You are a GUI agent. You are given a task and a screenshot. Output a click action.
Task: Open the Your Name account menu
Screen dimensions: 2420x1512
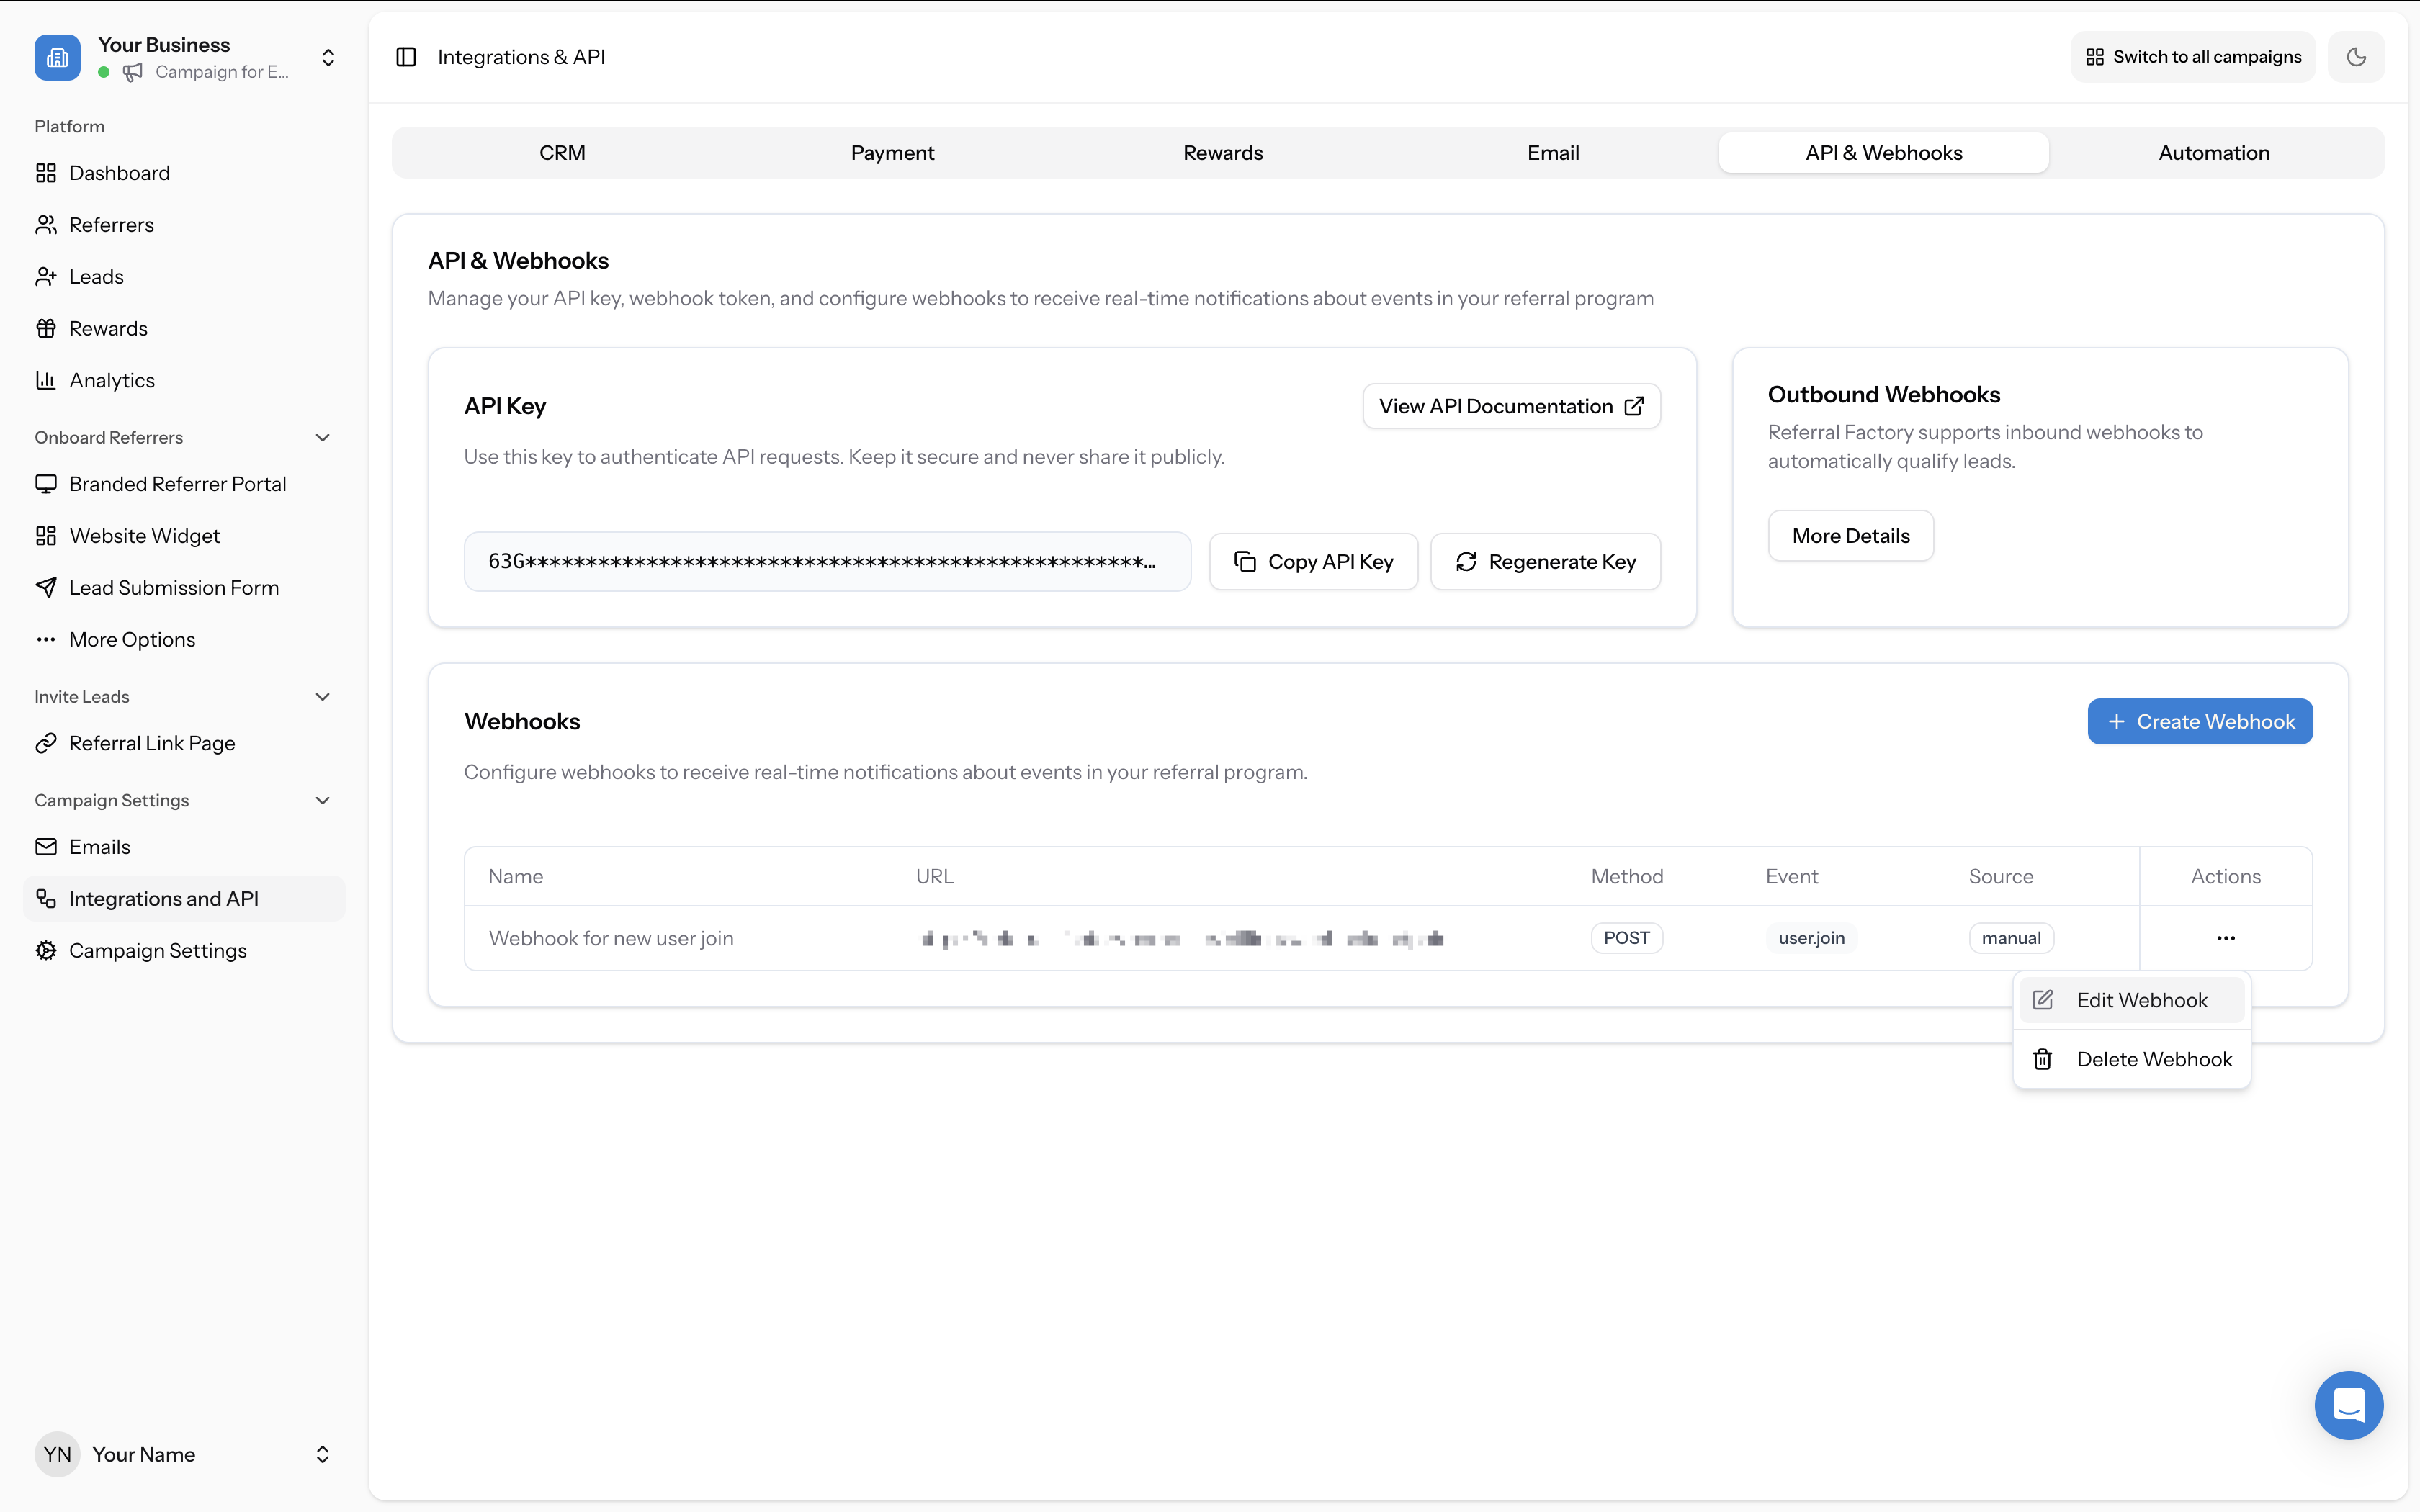click(x=322, y=1454)
